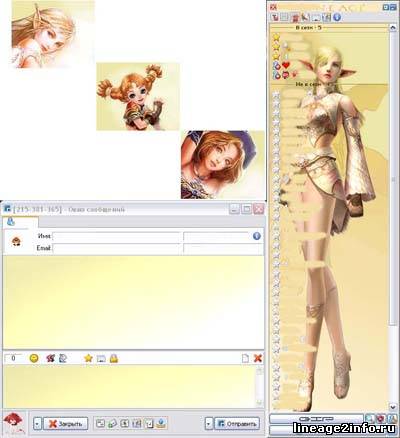
Task: Click the yellow padlock icon in message toolbar
Action: click(x=114, y=358)
